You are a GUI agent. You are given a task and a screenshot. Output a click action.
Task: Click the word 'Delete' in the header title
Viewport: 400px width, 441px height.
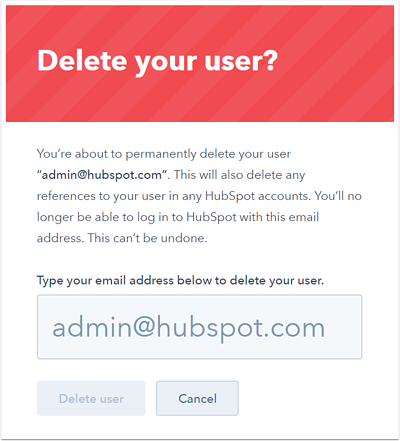pyautogui.click(x=82, y=60)
